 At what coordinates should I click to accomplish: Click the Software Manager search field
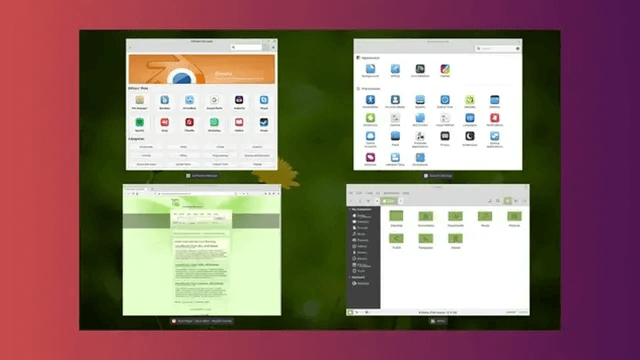point(247,47)
